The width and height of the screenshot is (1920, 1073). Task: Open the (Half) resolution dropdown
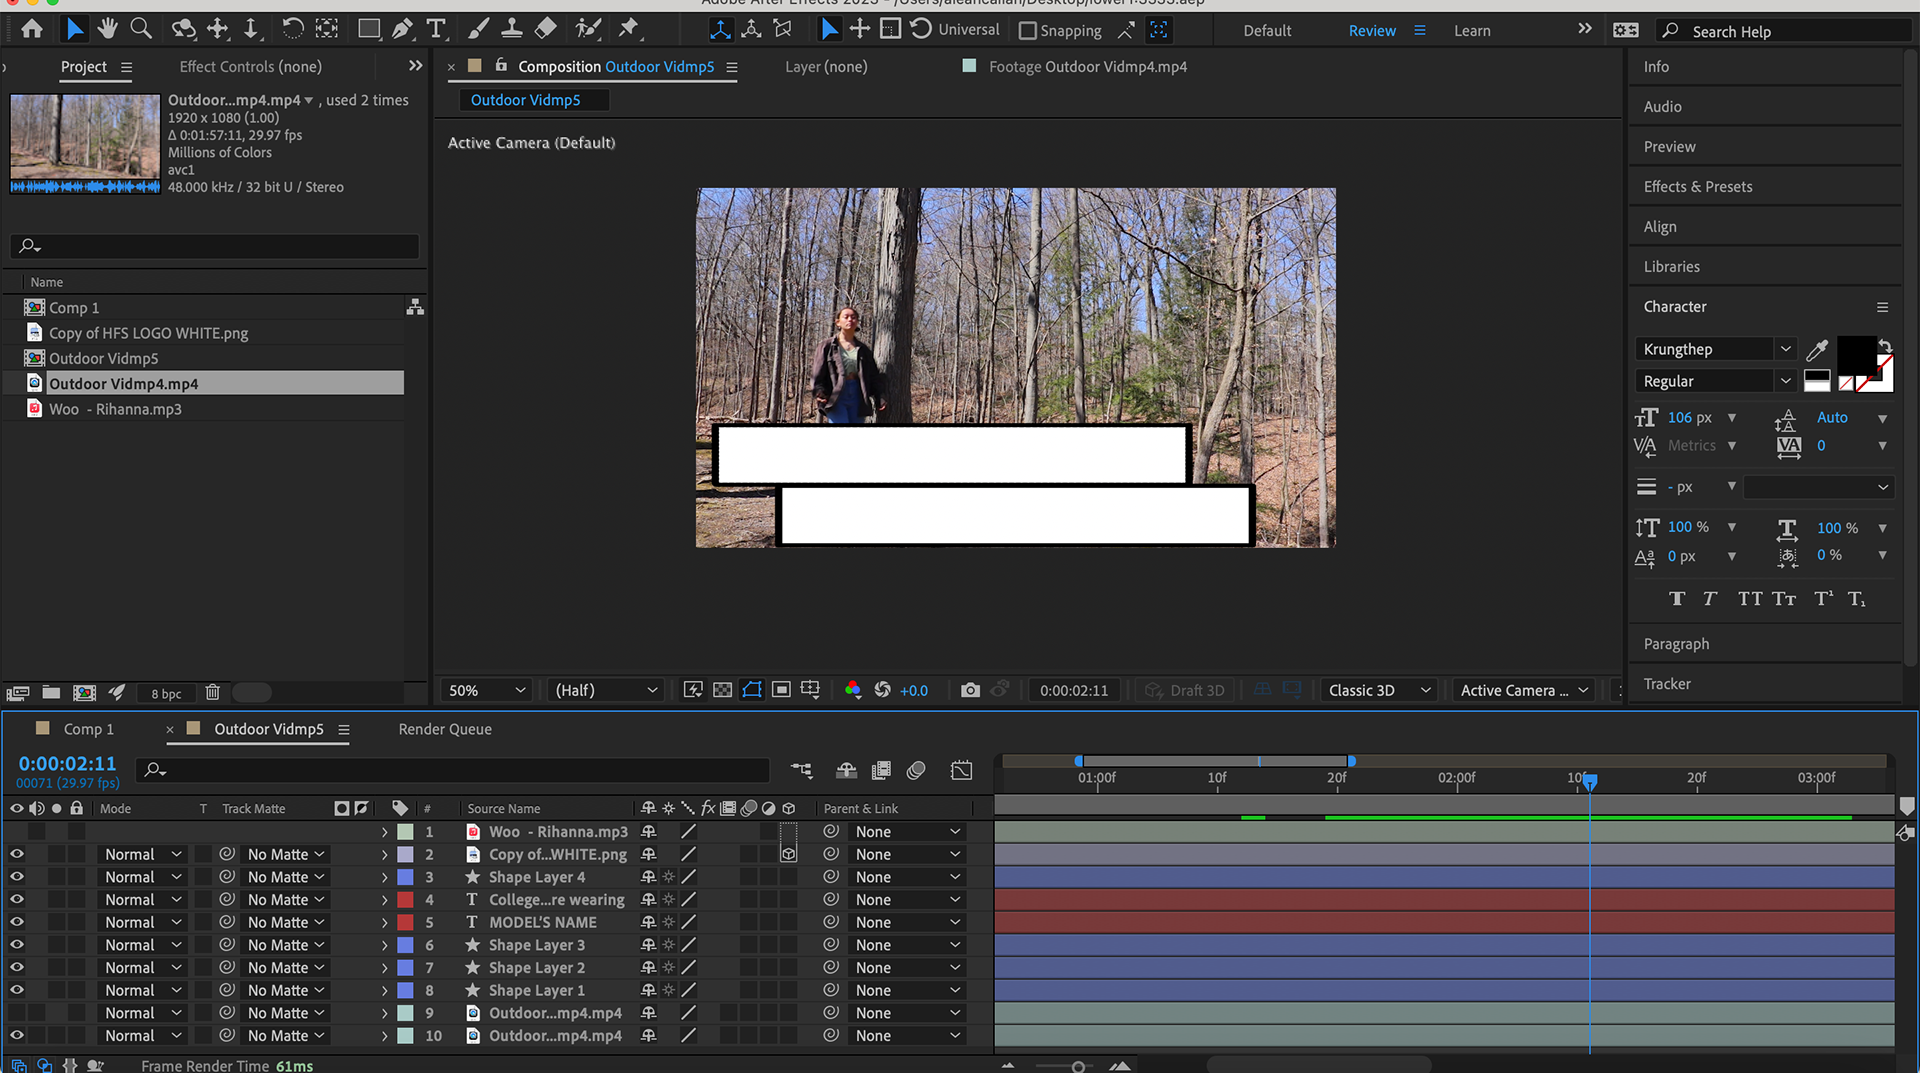tap(606, 690)
